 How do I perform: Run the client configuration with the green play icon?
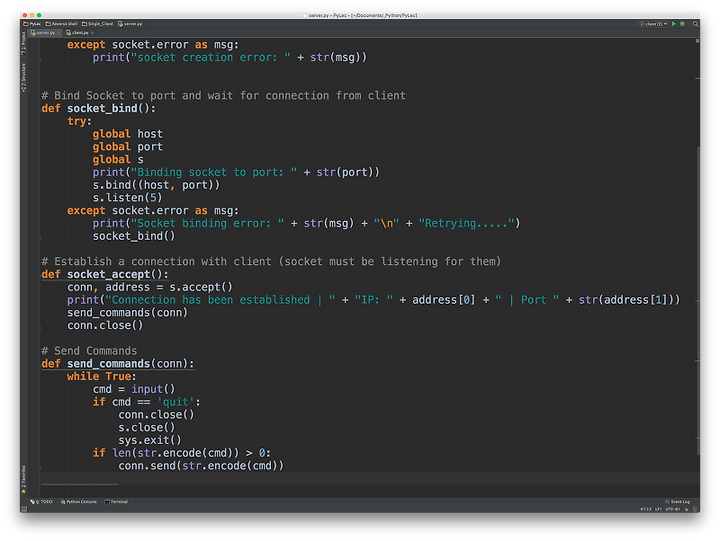[x=674, y=24]
